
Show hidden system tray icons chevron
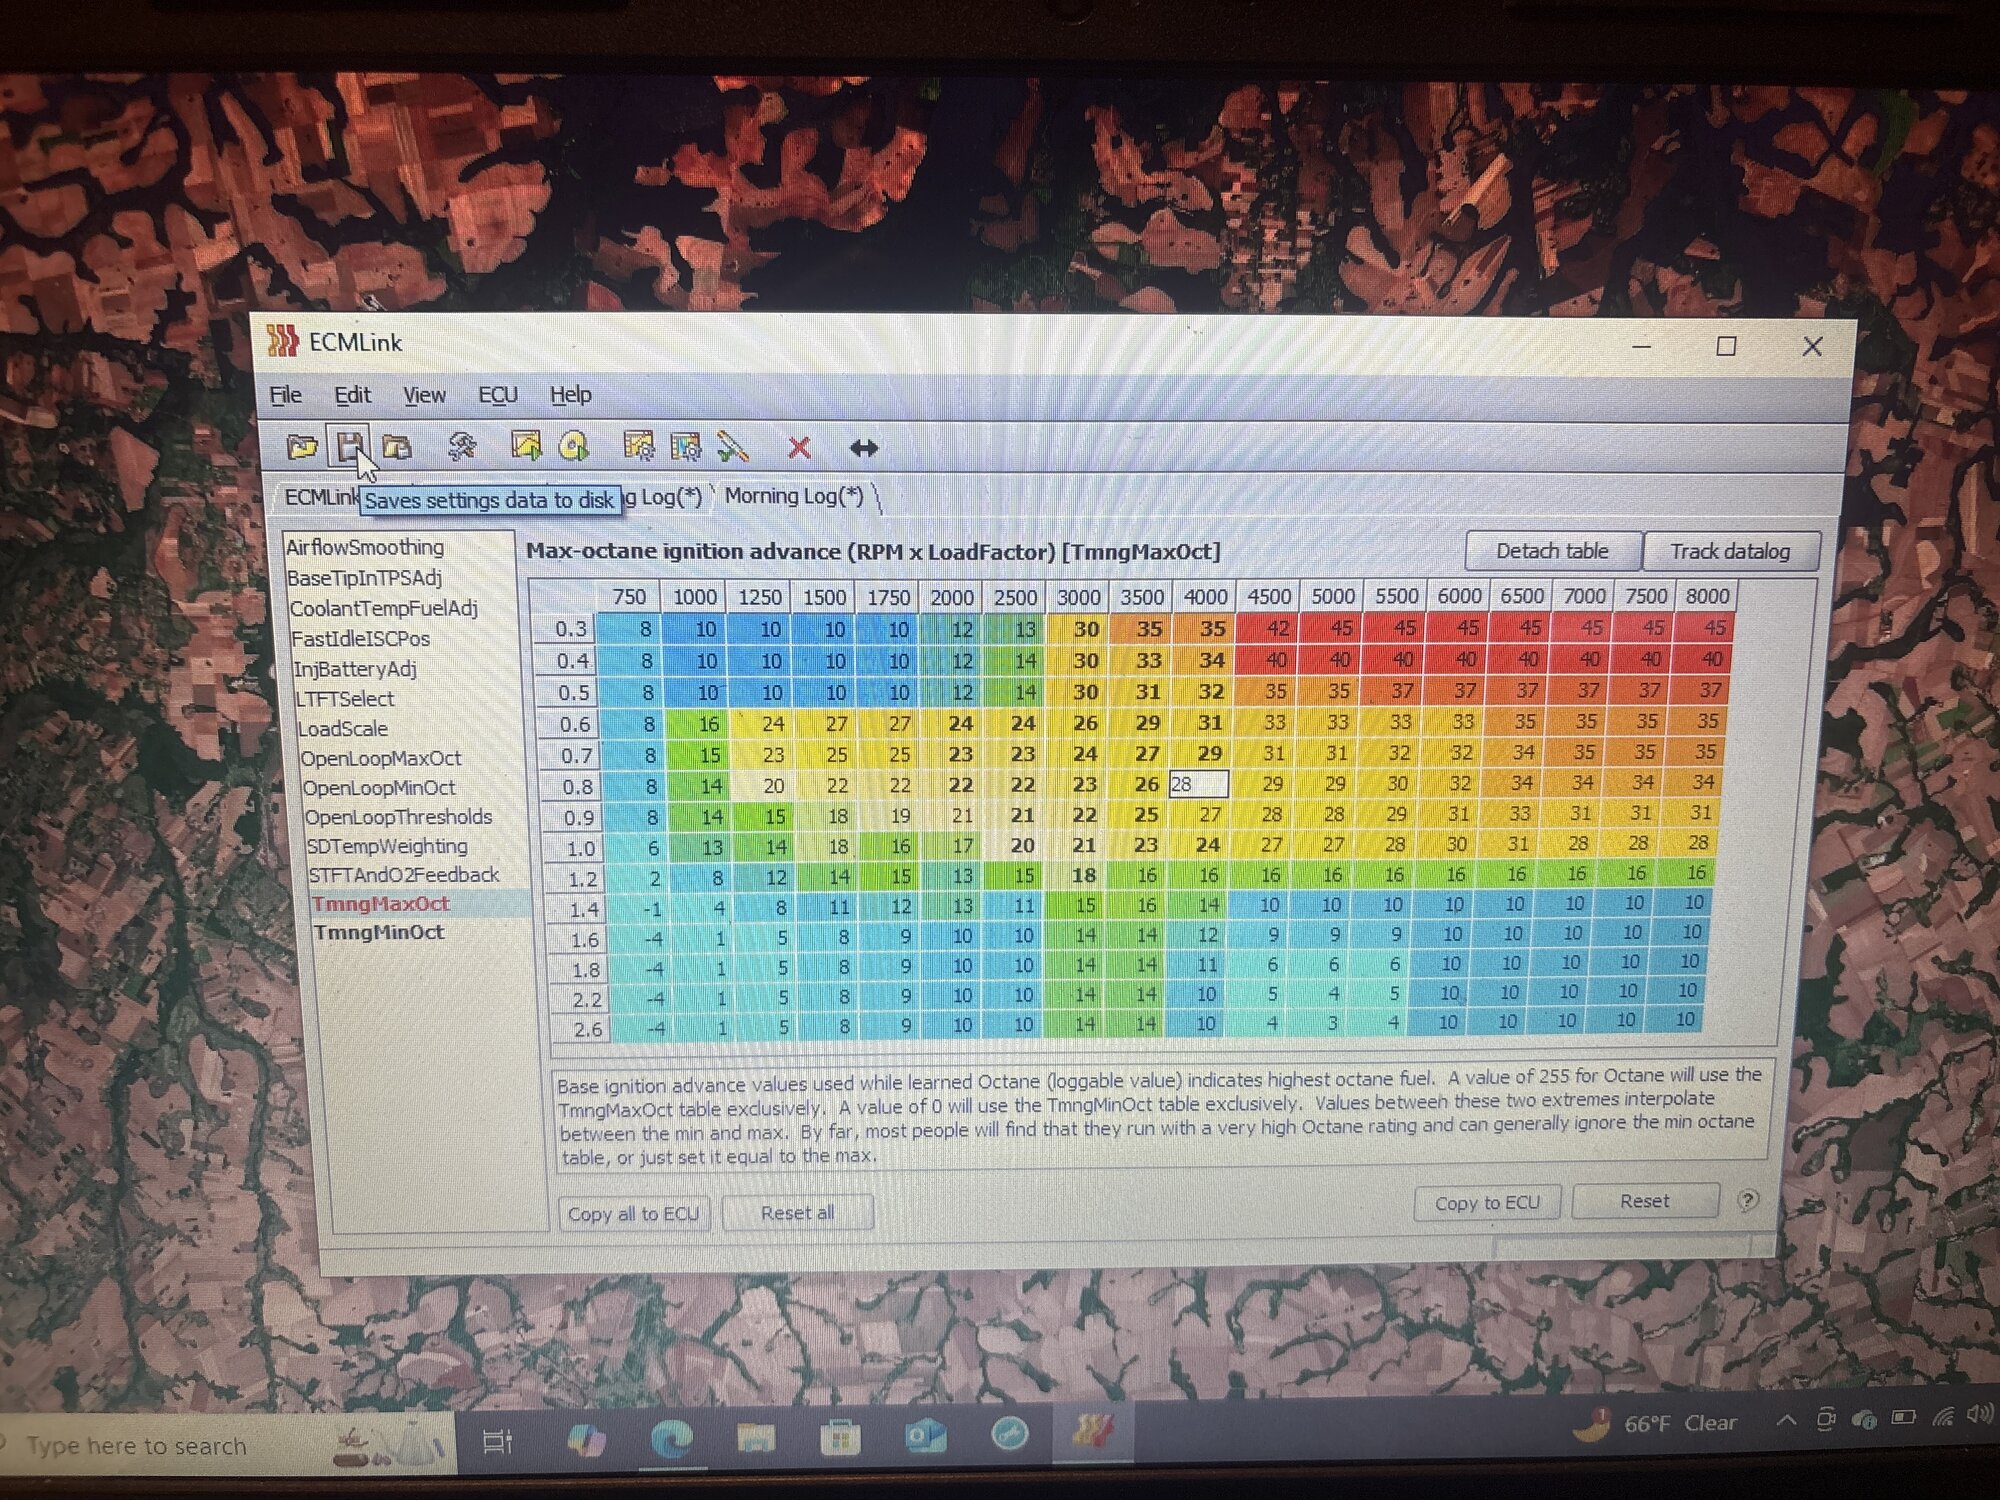pyautogui.click(x=1787, y=1420)
